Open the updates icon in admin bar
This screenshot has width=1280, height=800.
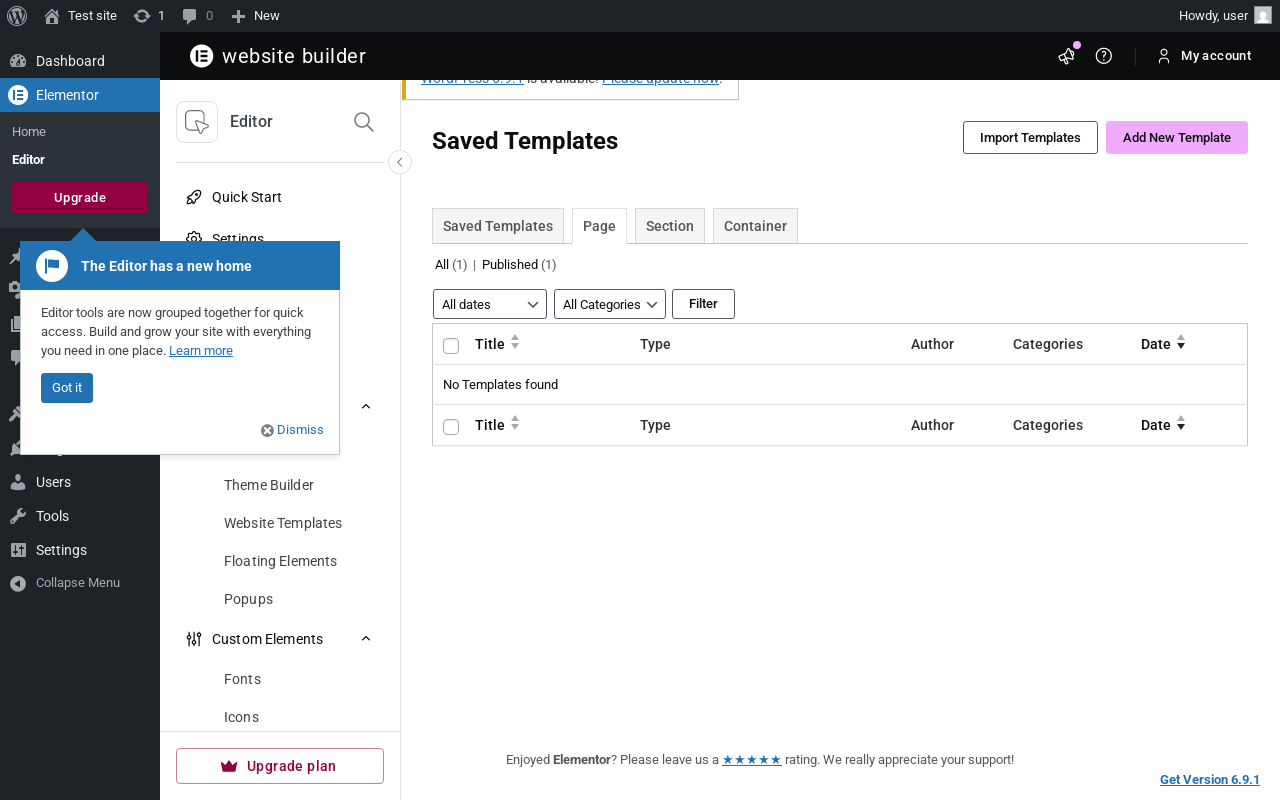[x=149, y=15]
